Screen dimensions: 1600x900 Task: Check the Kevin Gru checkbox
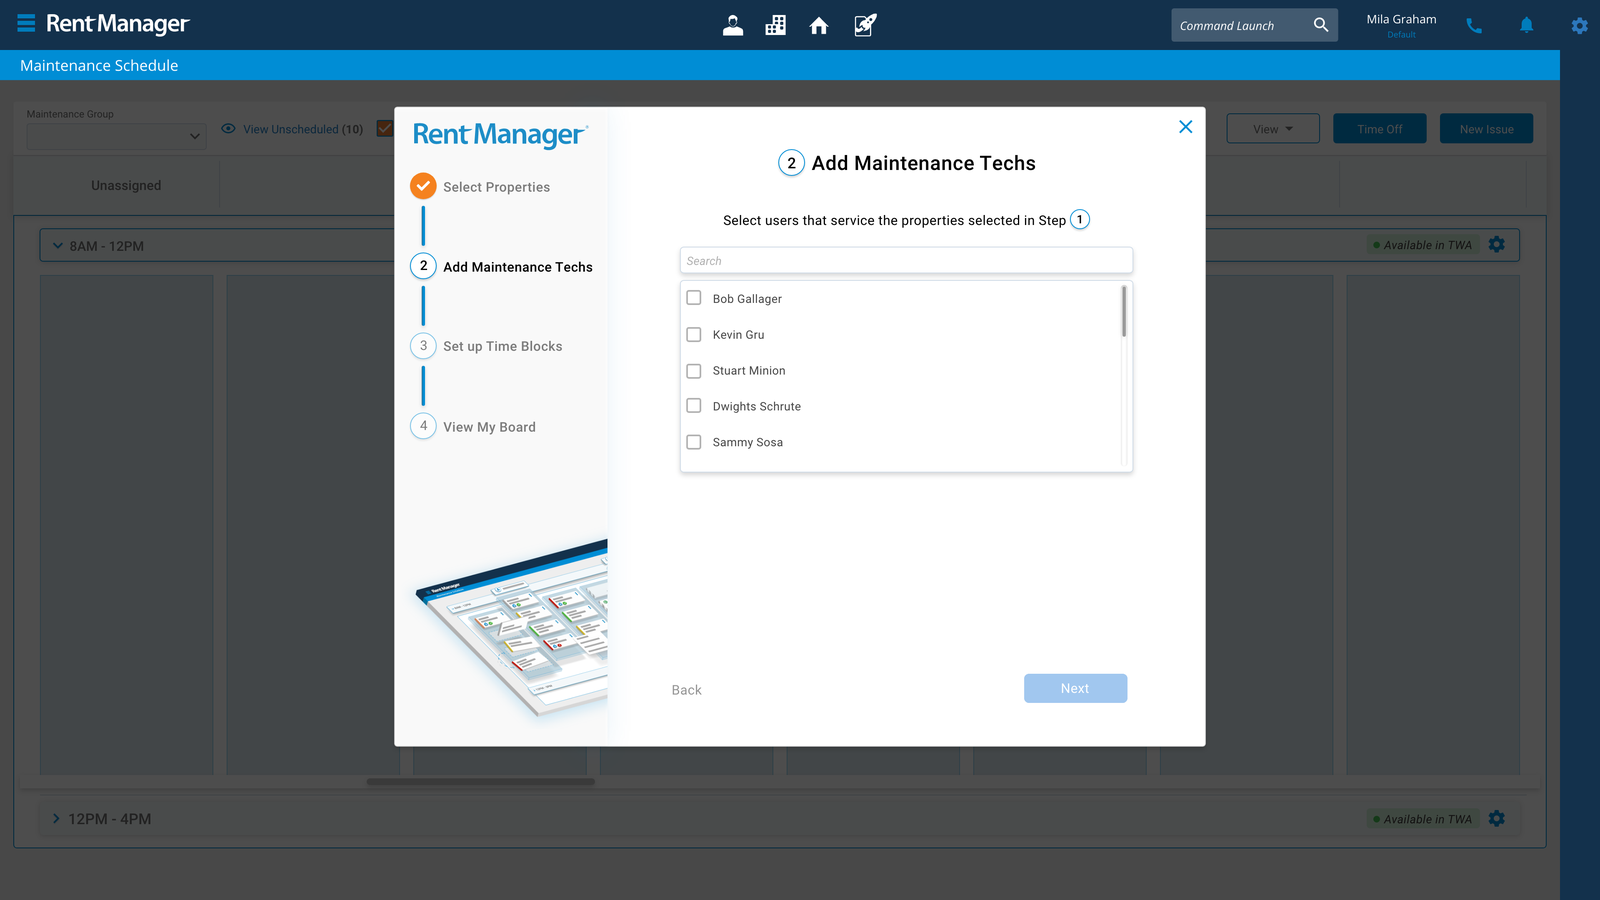pyautogui.click(x=694, y=334)
